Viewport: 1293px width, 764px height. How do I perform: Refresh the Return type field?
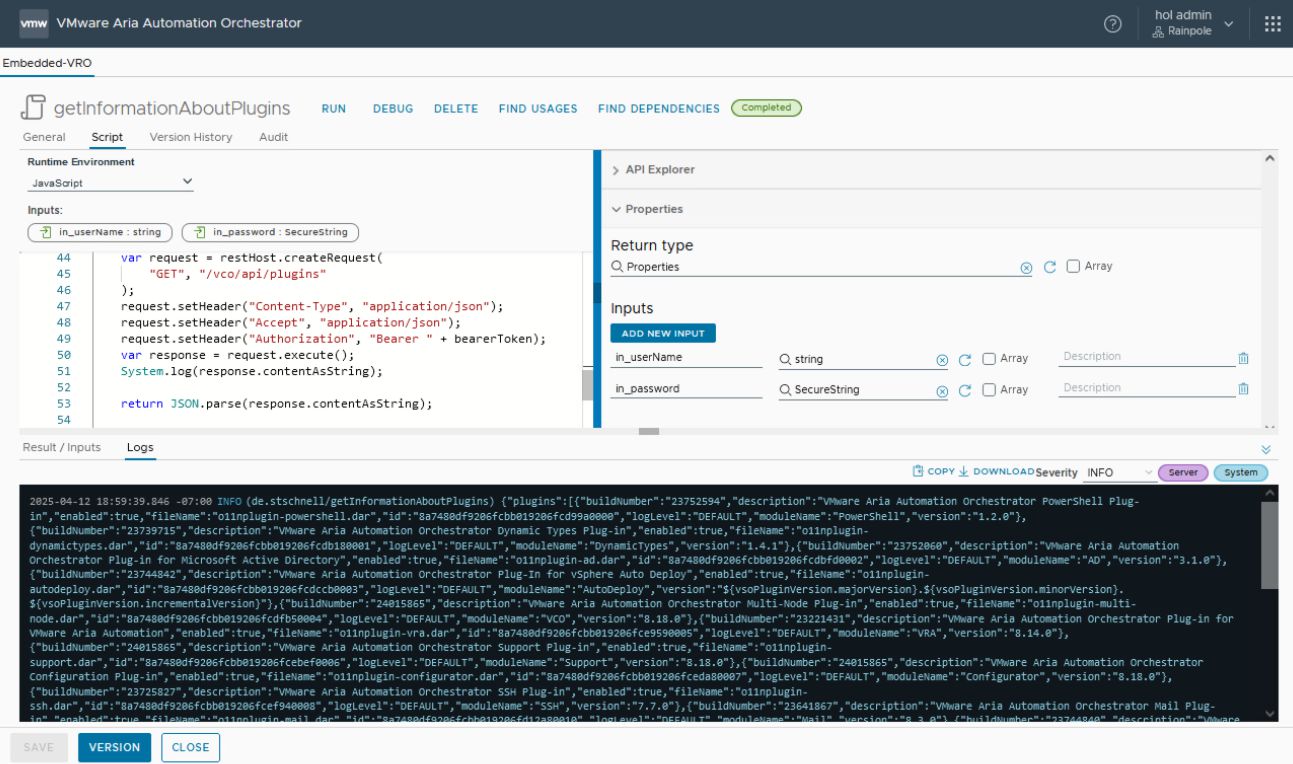tap(1049, 267)
